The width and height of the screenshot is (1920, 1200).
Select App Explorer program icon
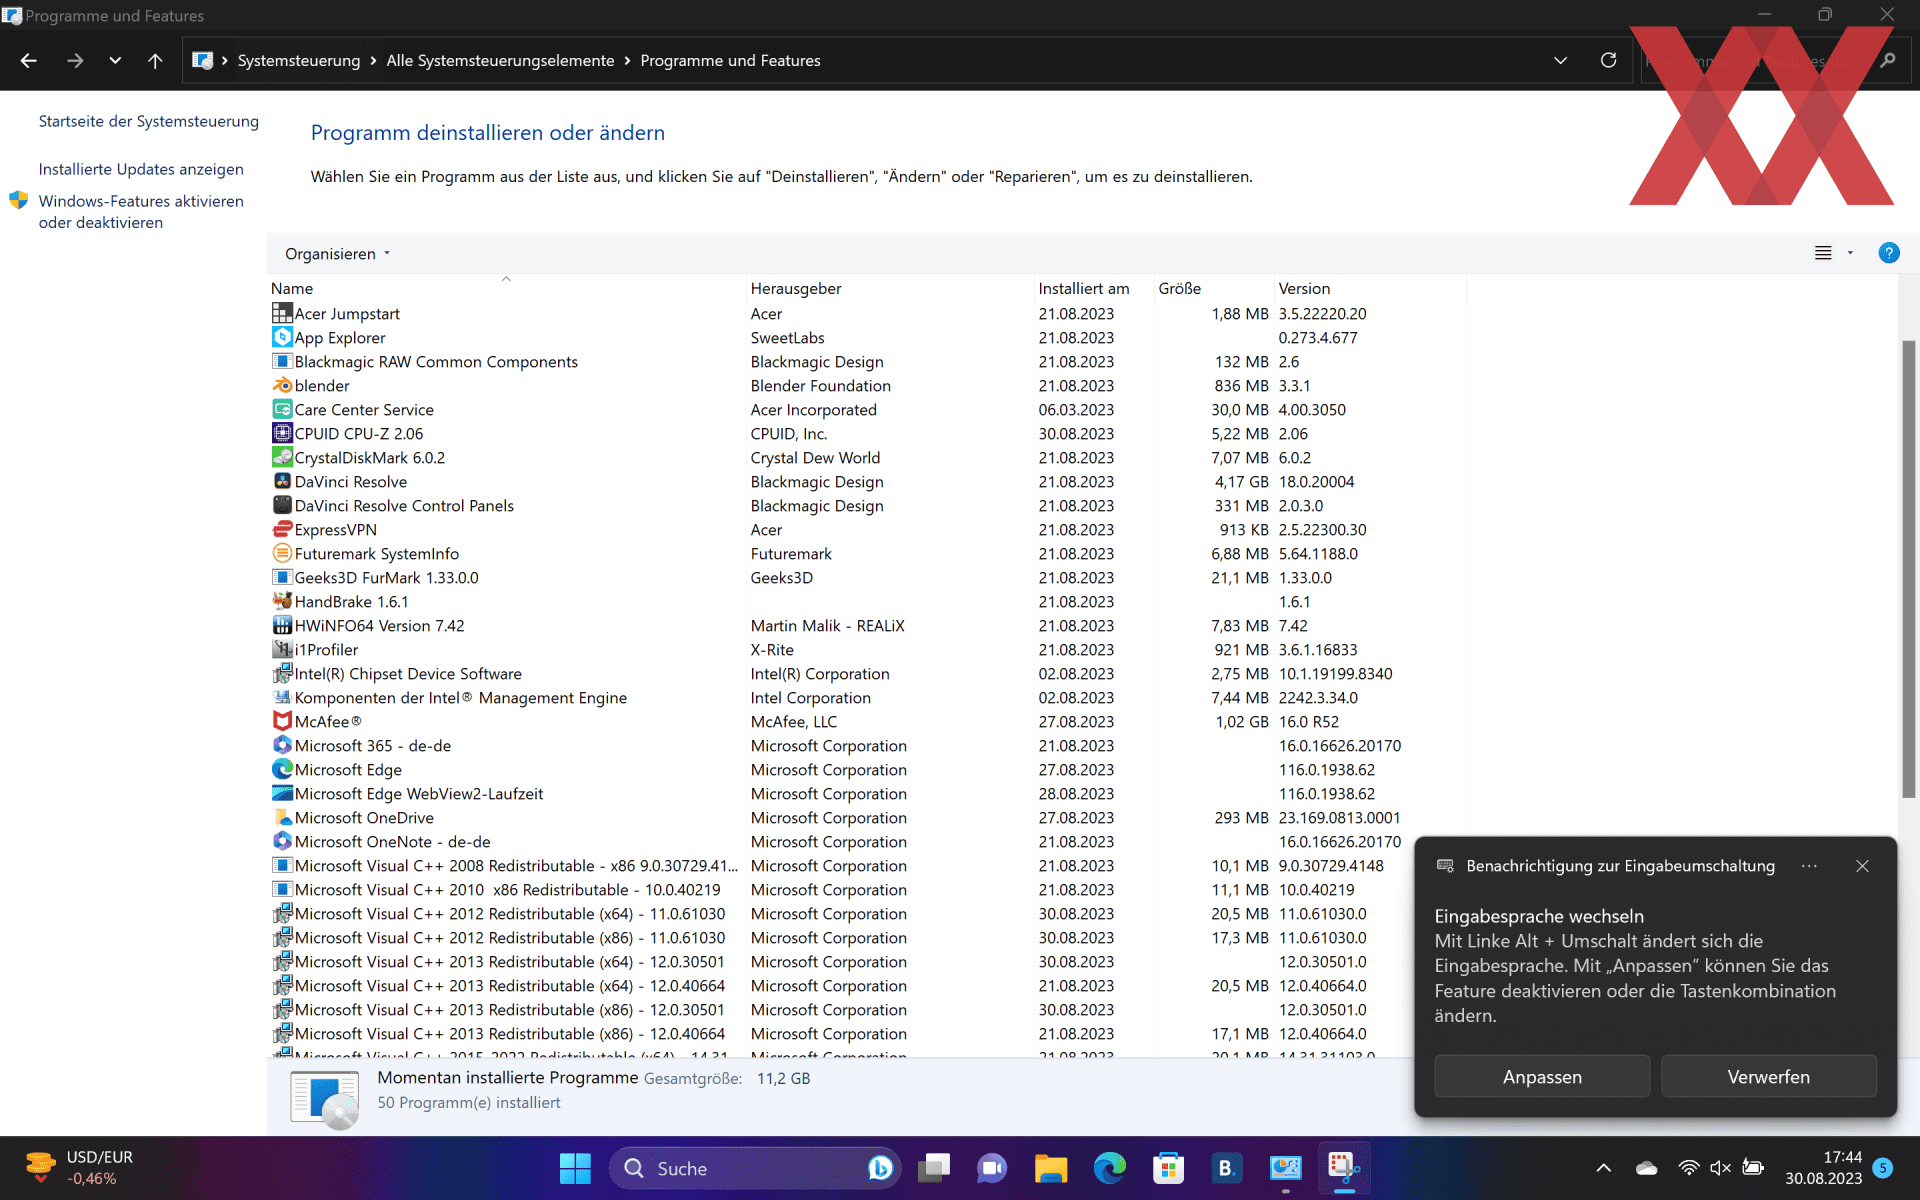coord(282,337)
